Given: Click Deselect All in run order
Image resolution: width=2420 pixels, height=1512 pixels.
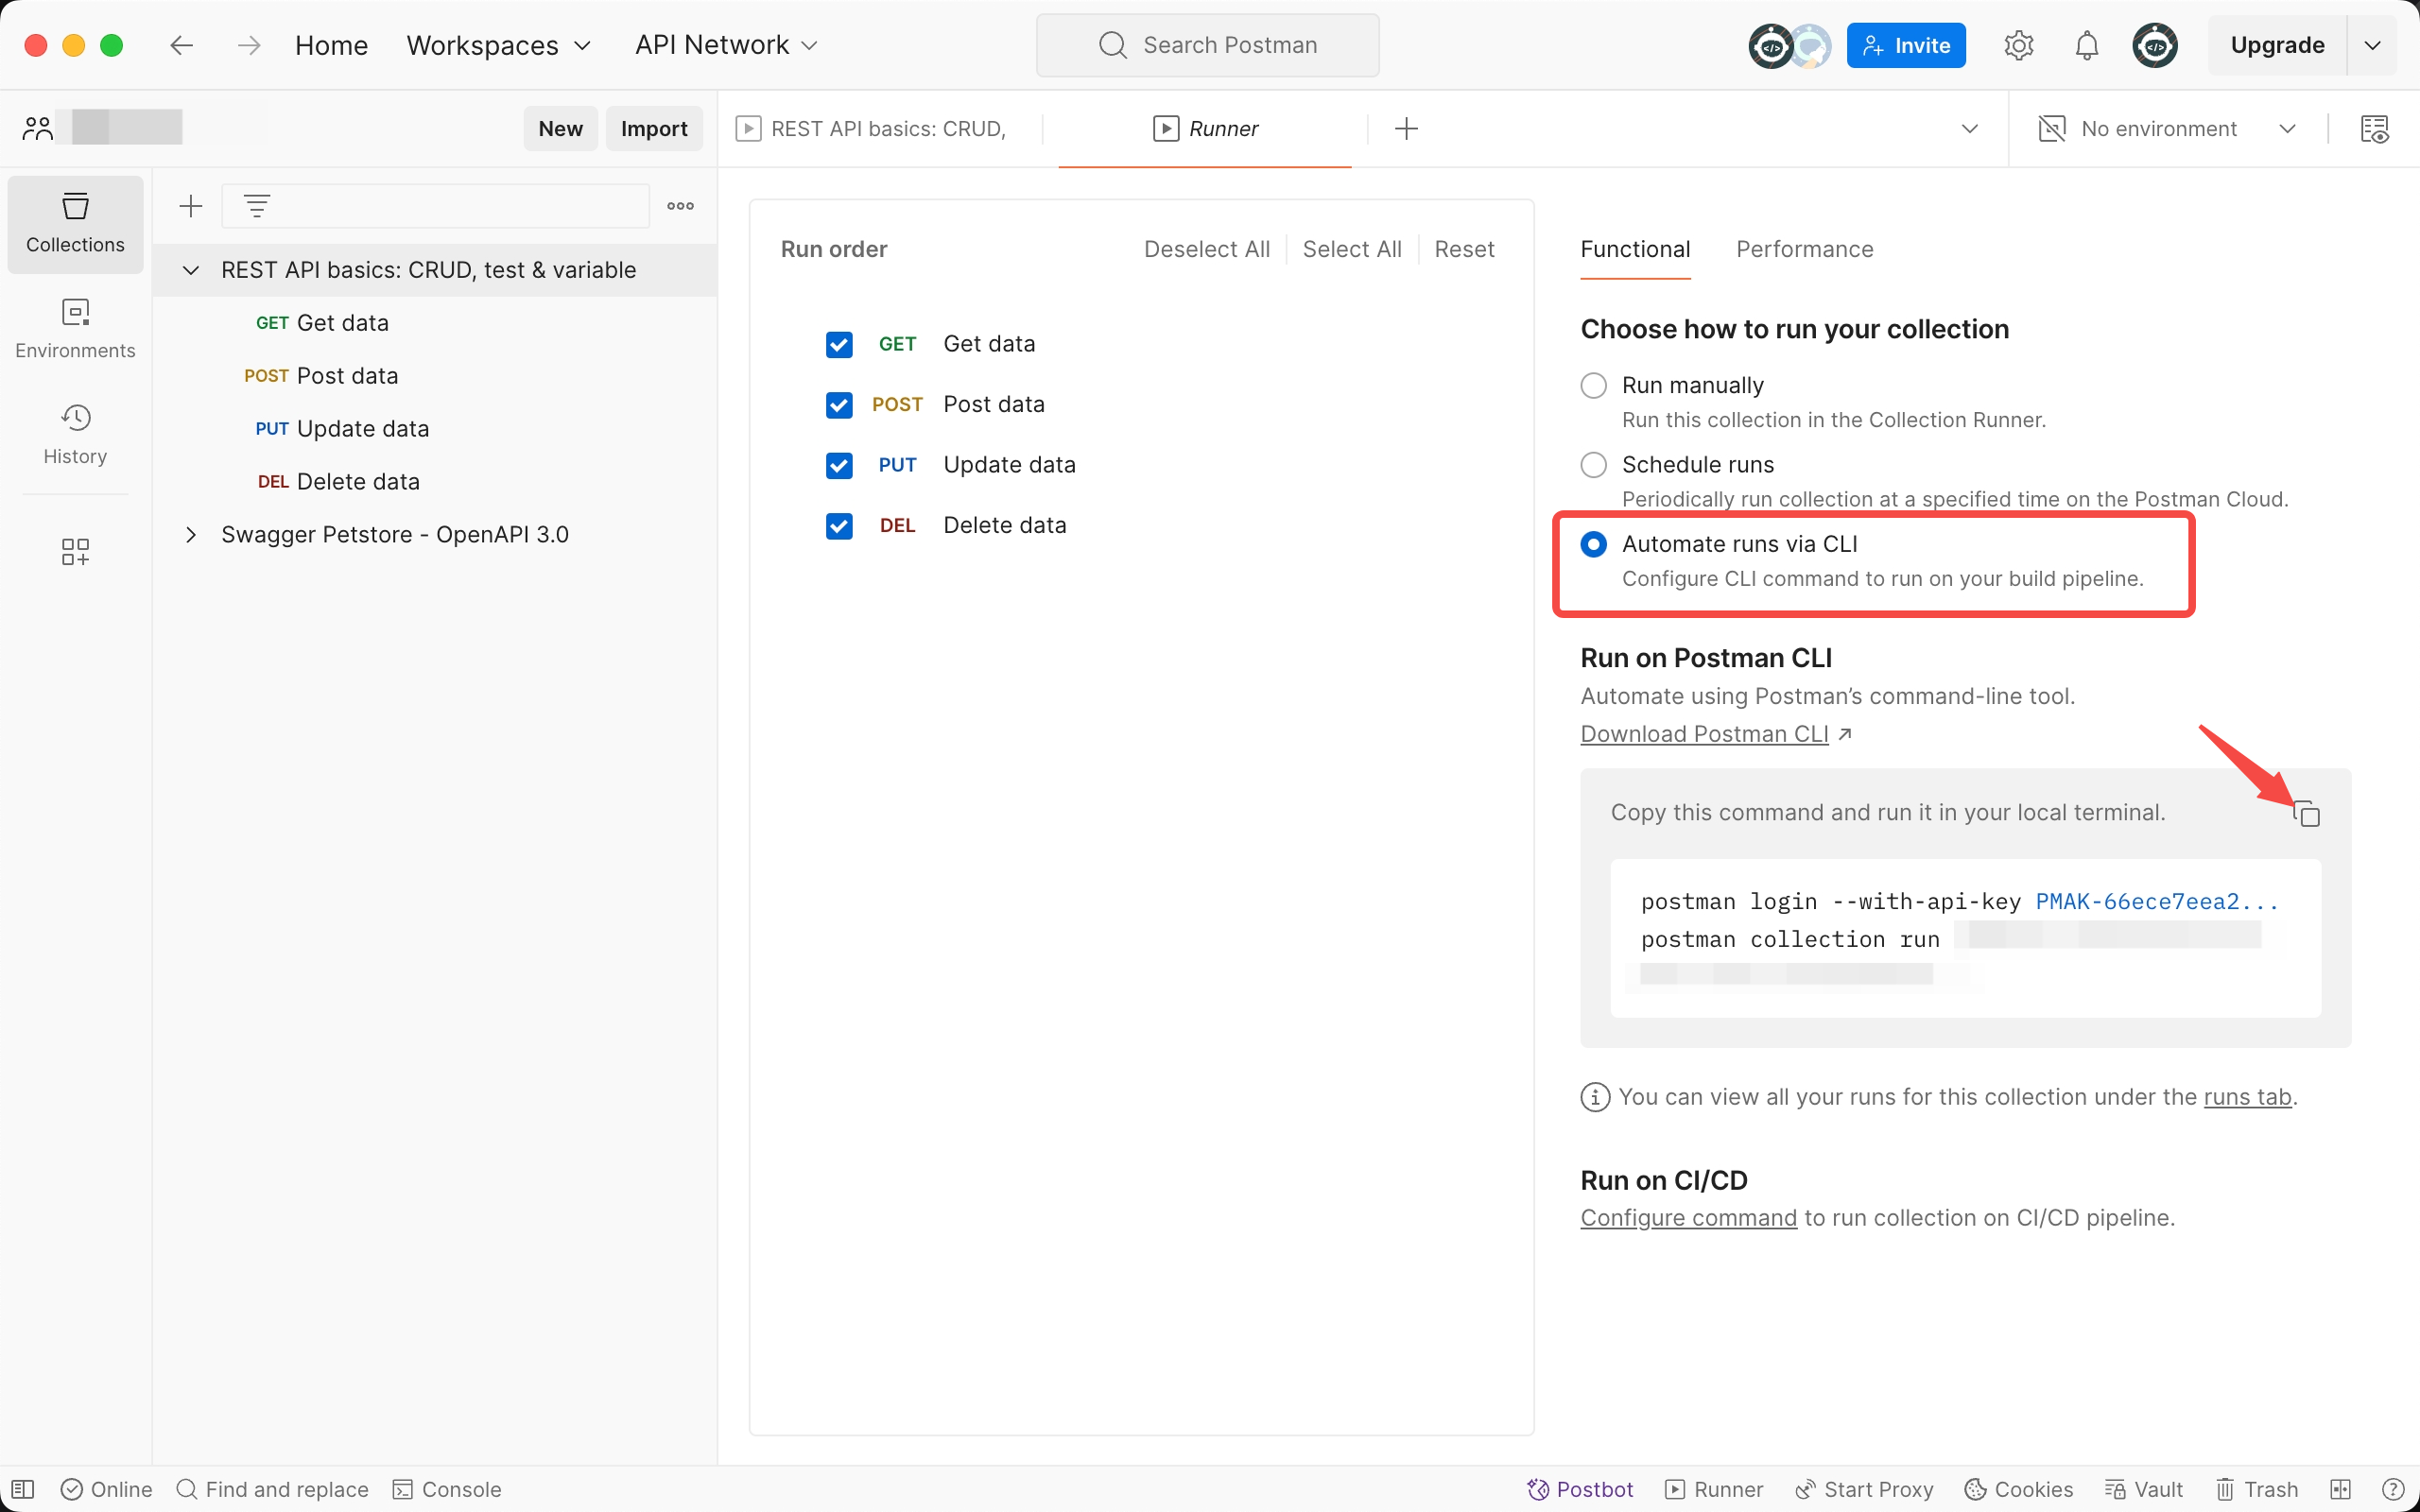Looking at the screenshot, I should [x=1206, y=249].
